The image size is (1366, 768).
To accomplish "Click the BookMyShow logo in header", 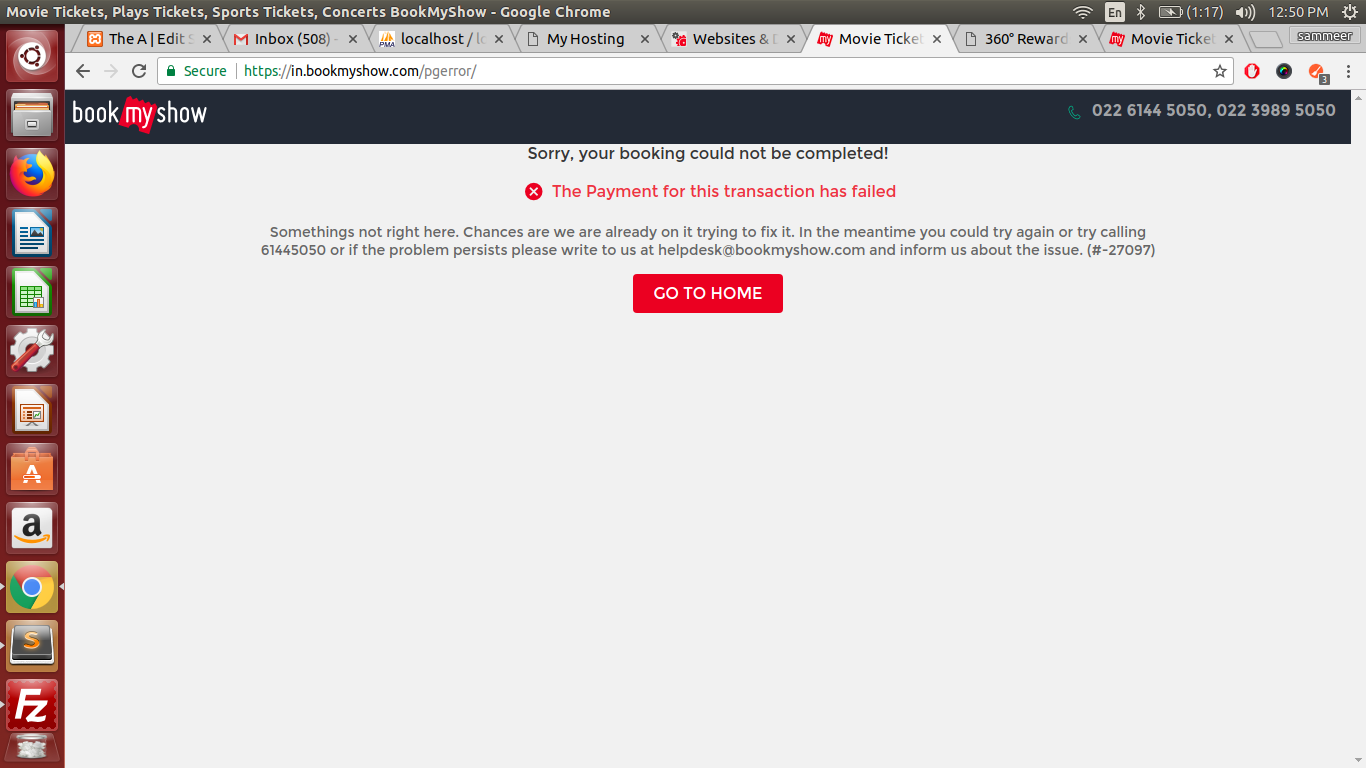I will click(x=139, y=114).
